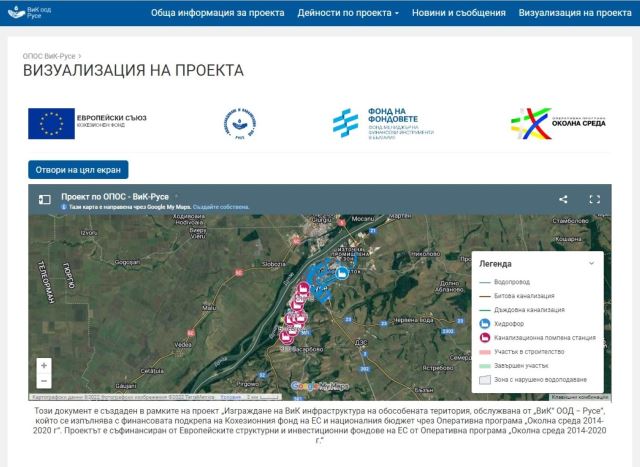Toggle the map sidebar panel icon
Screen dimensions: 640x467
coord(44,200)
